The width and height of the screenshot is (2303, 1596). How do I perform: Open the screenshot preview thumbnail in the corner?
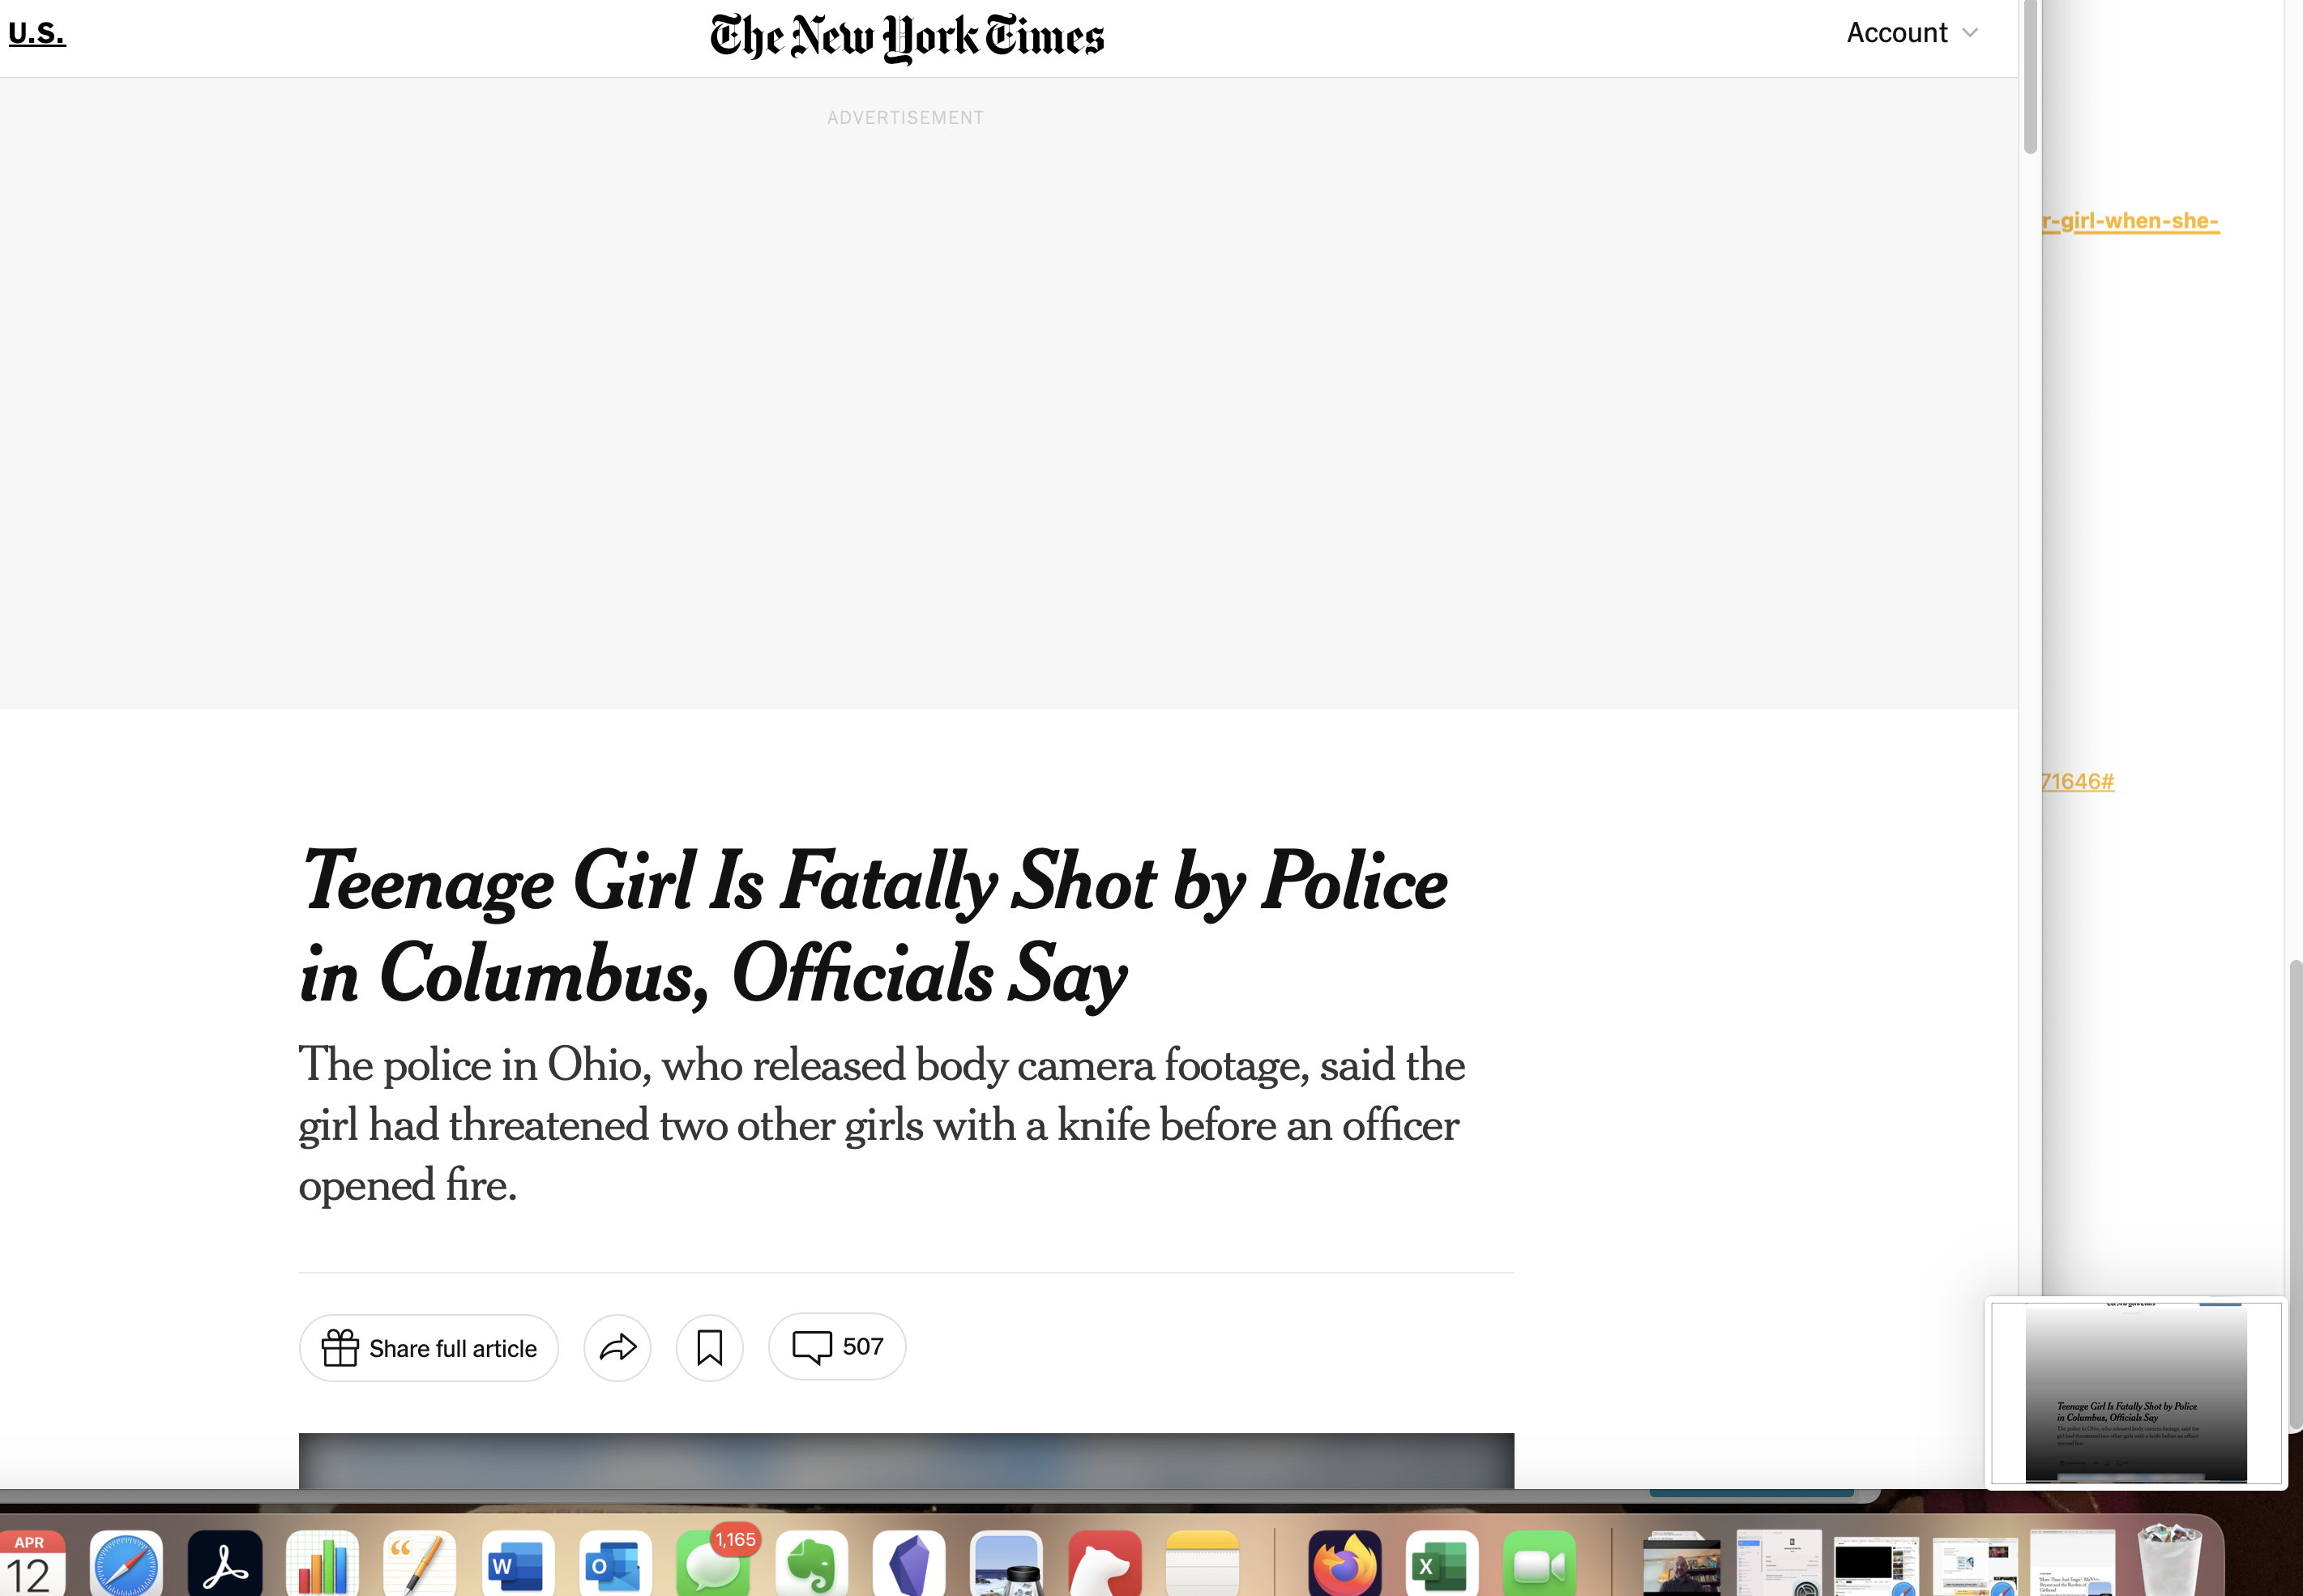click(2135, 1392)
